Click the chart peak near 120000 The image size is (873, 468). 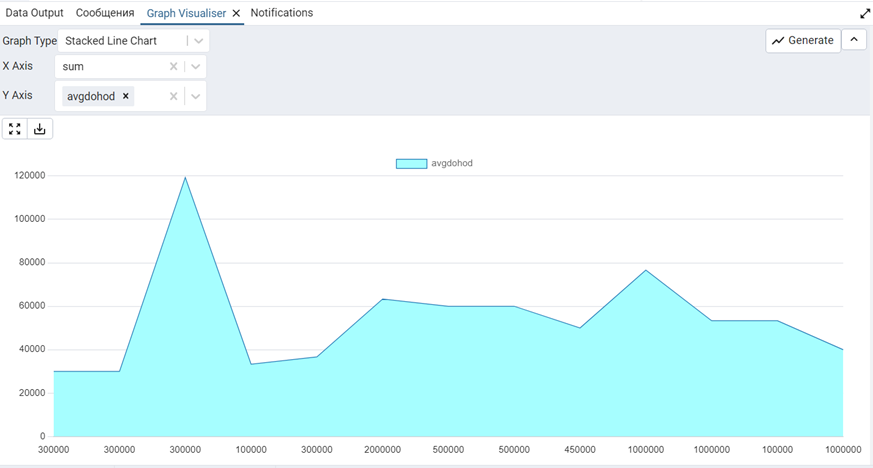[x=185, y=178]
